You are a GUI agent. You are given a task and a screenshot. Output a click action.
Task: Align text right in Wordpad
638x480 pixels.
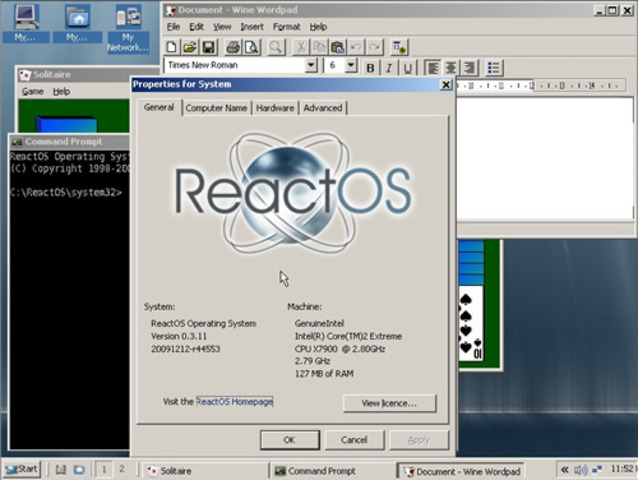469,68
